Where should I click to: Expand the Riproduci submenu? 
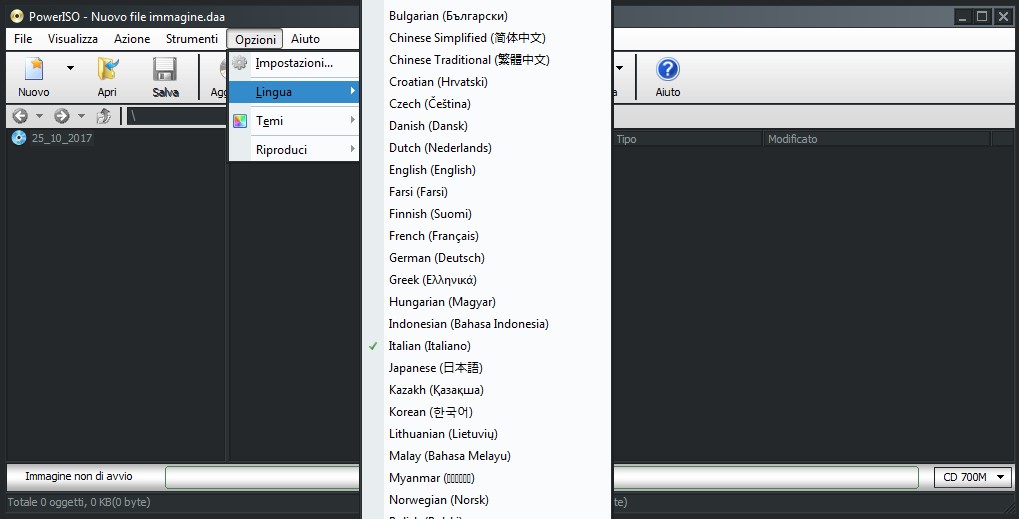click(294, 149)
